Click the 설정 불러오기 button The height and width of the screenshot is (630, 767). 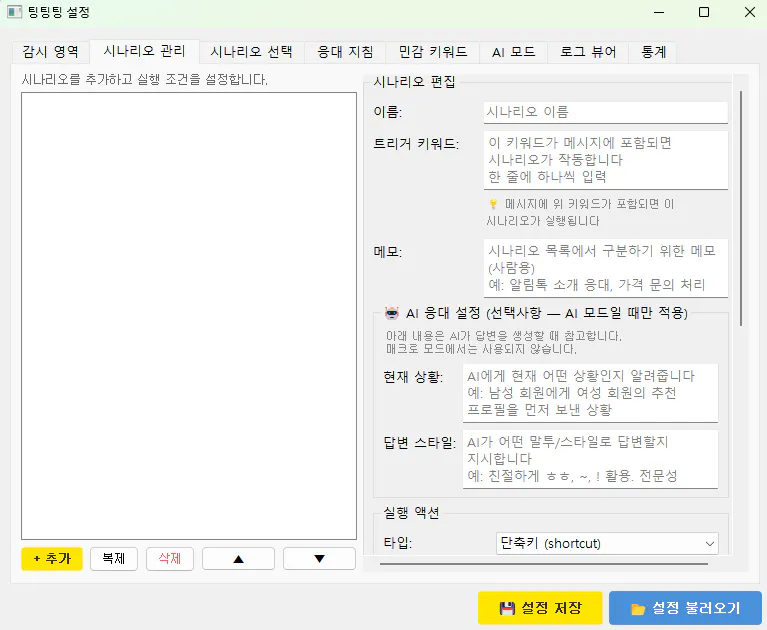pyautogui.click(x=685, y=608)
